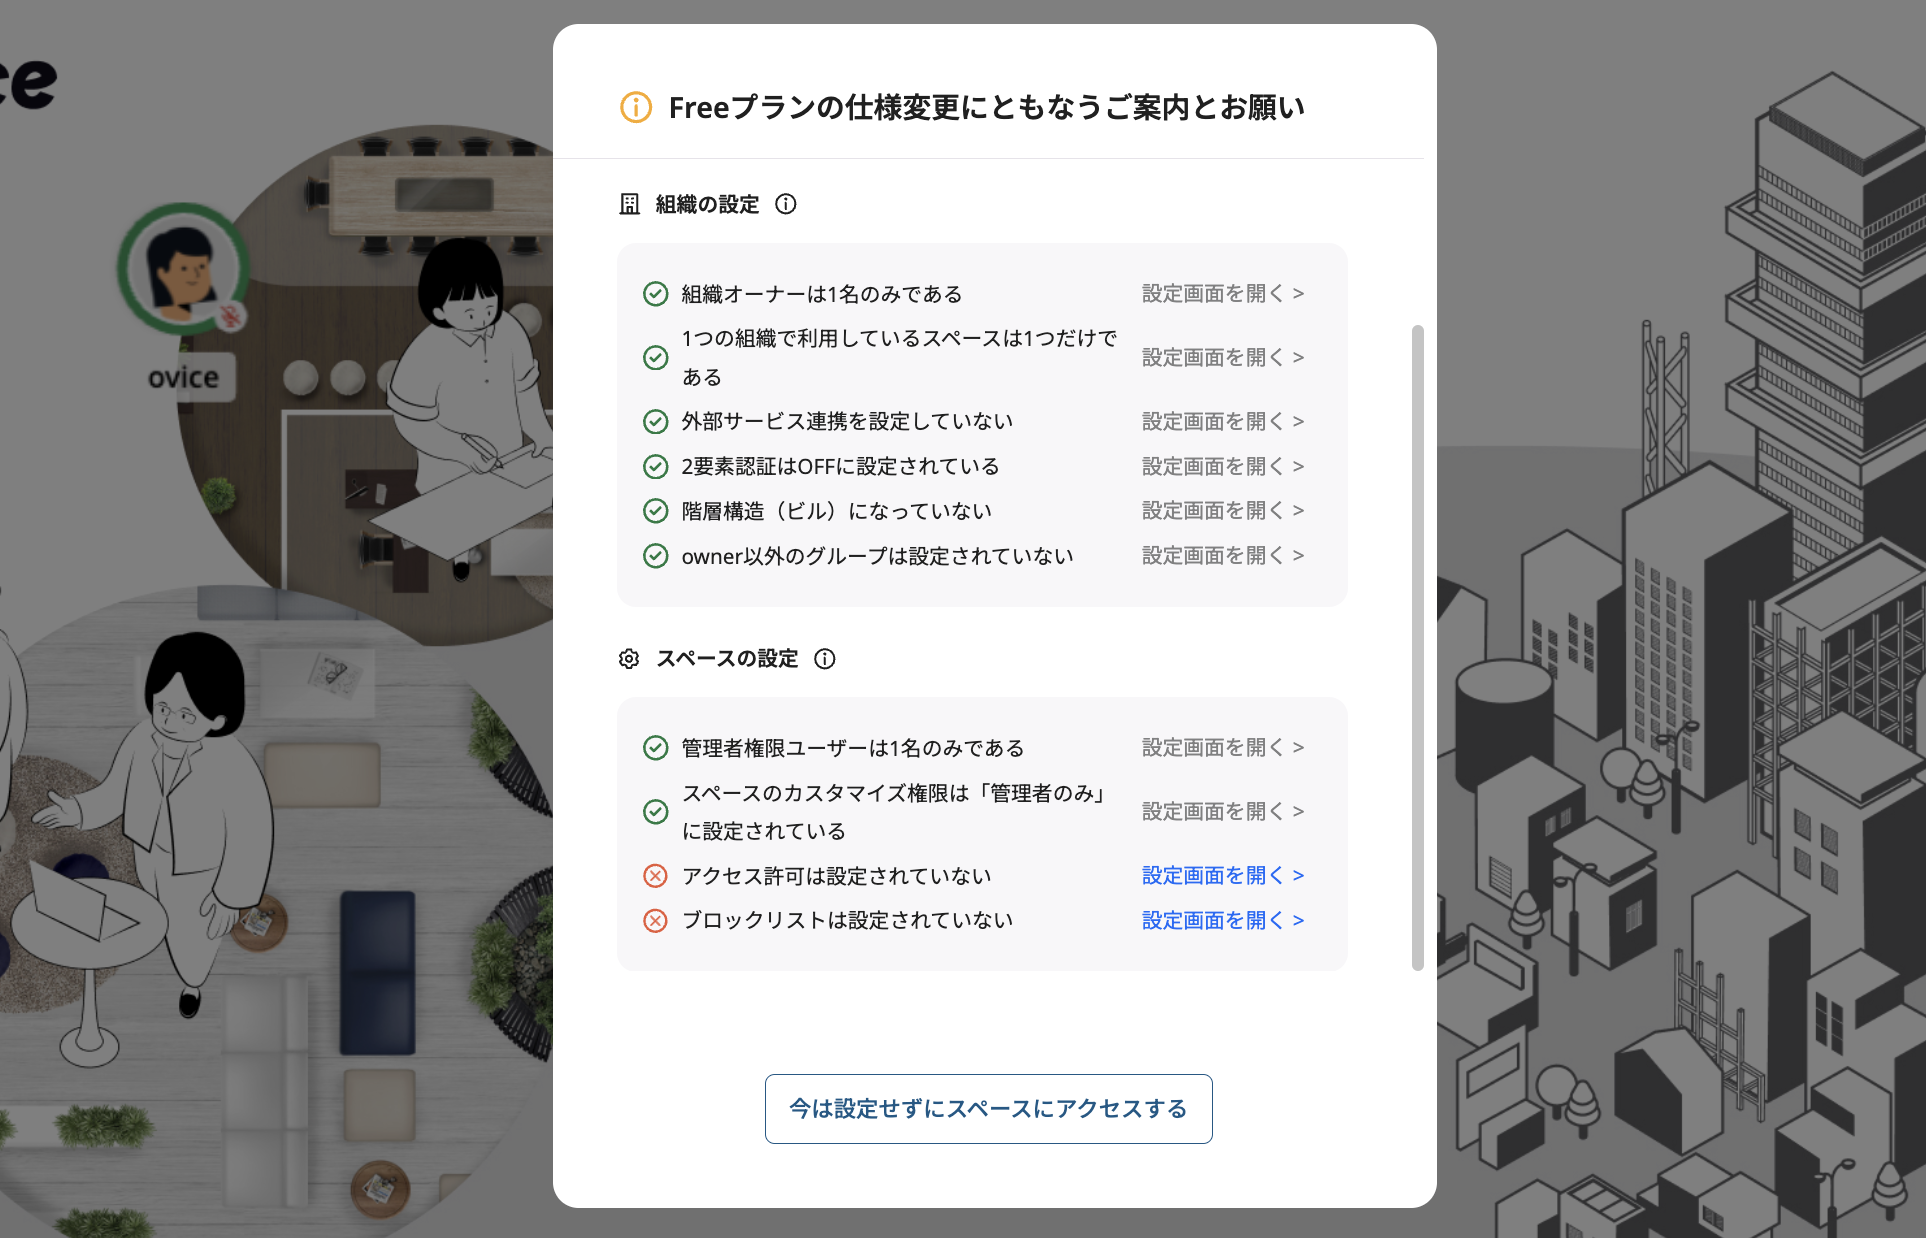Screen dimensions: 1926x1238
Task: Click 今は設定せずにスペースにアクセスする button
Action: 988,1108
